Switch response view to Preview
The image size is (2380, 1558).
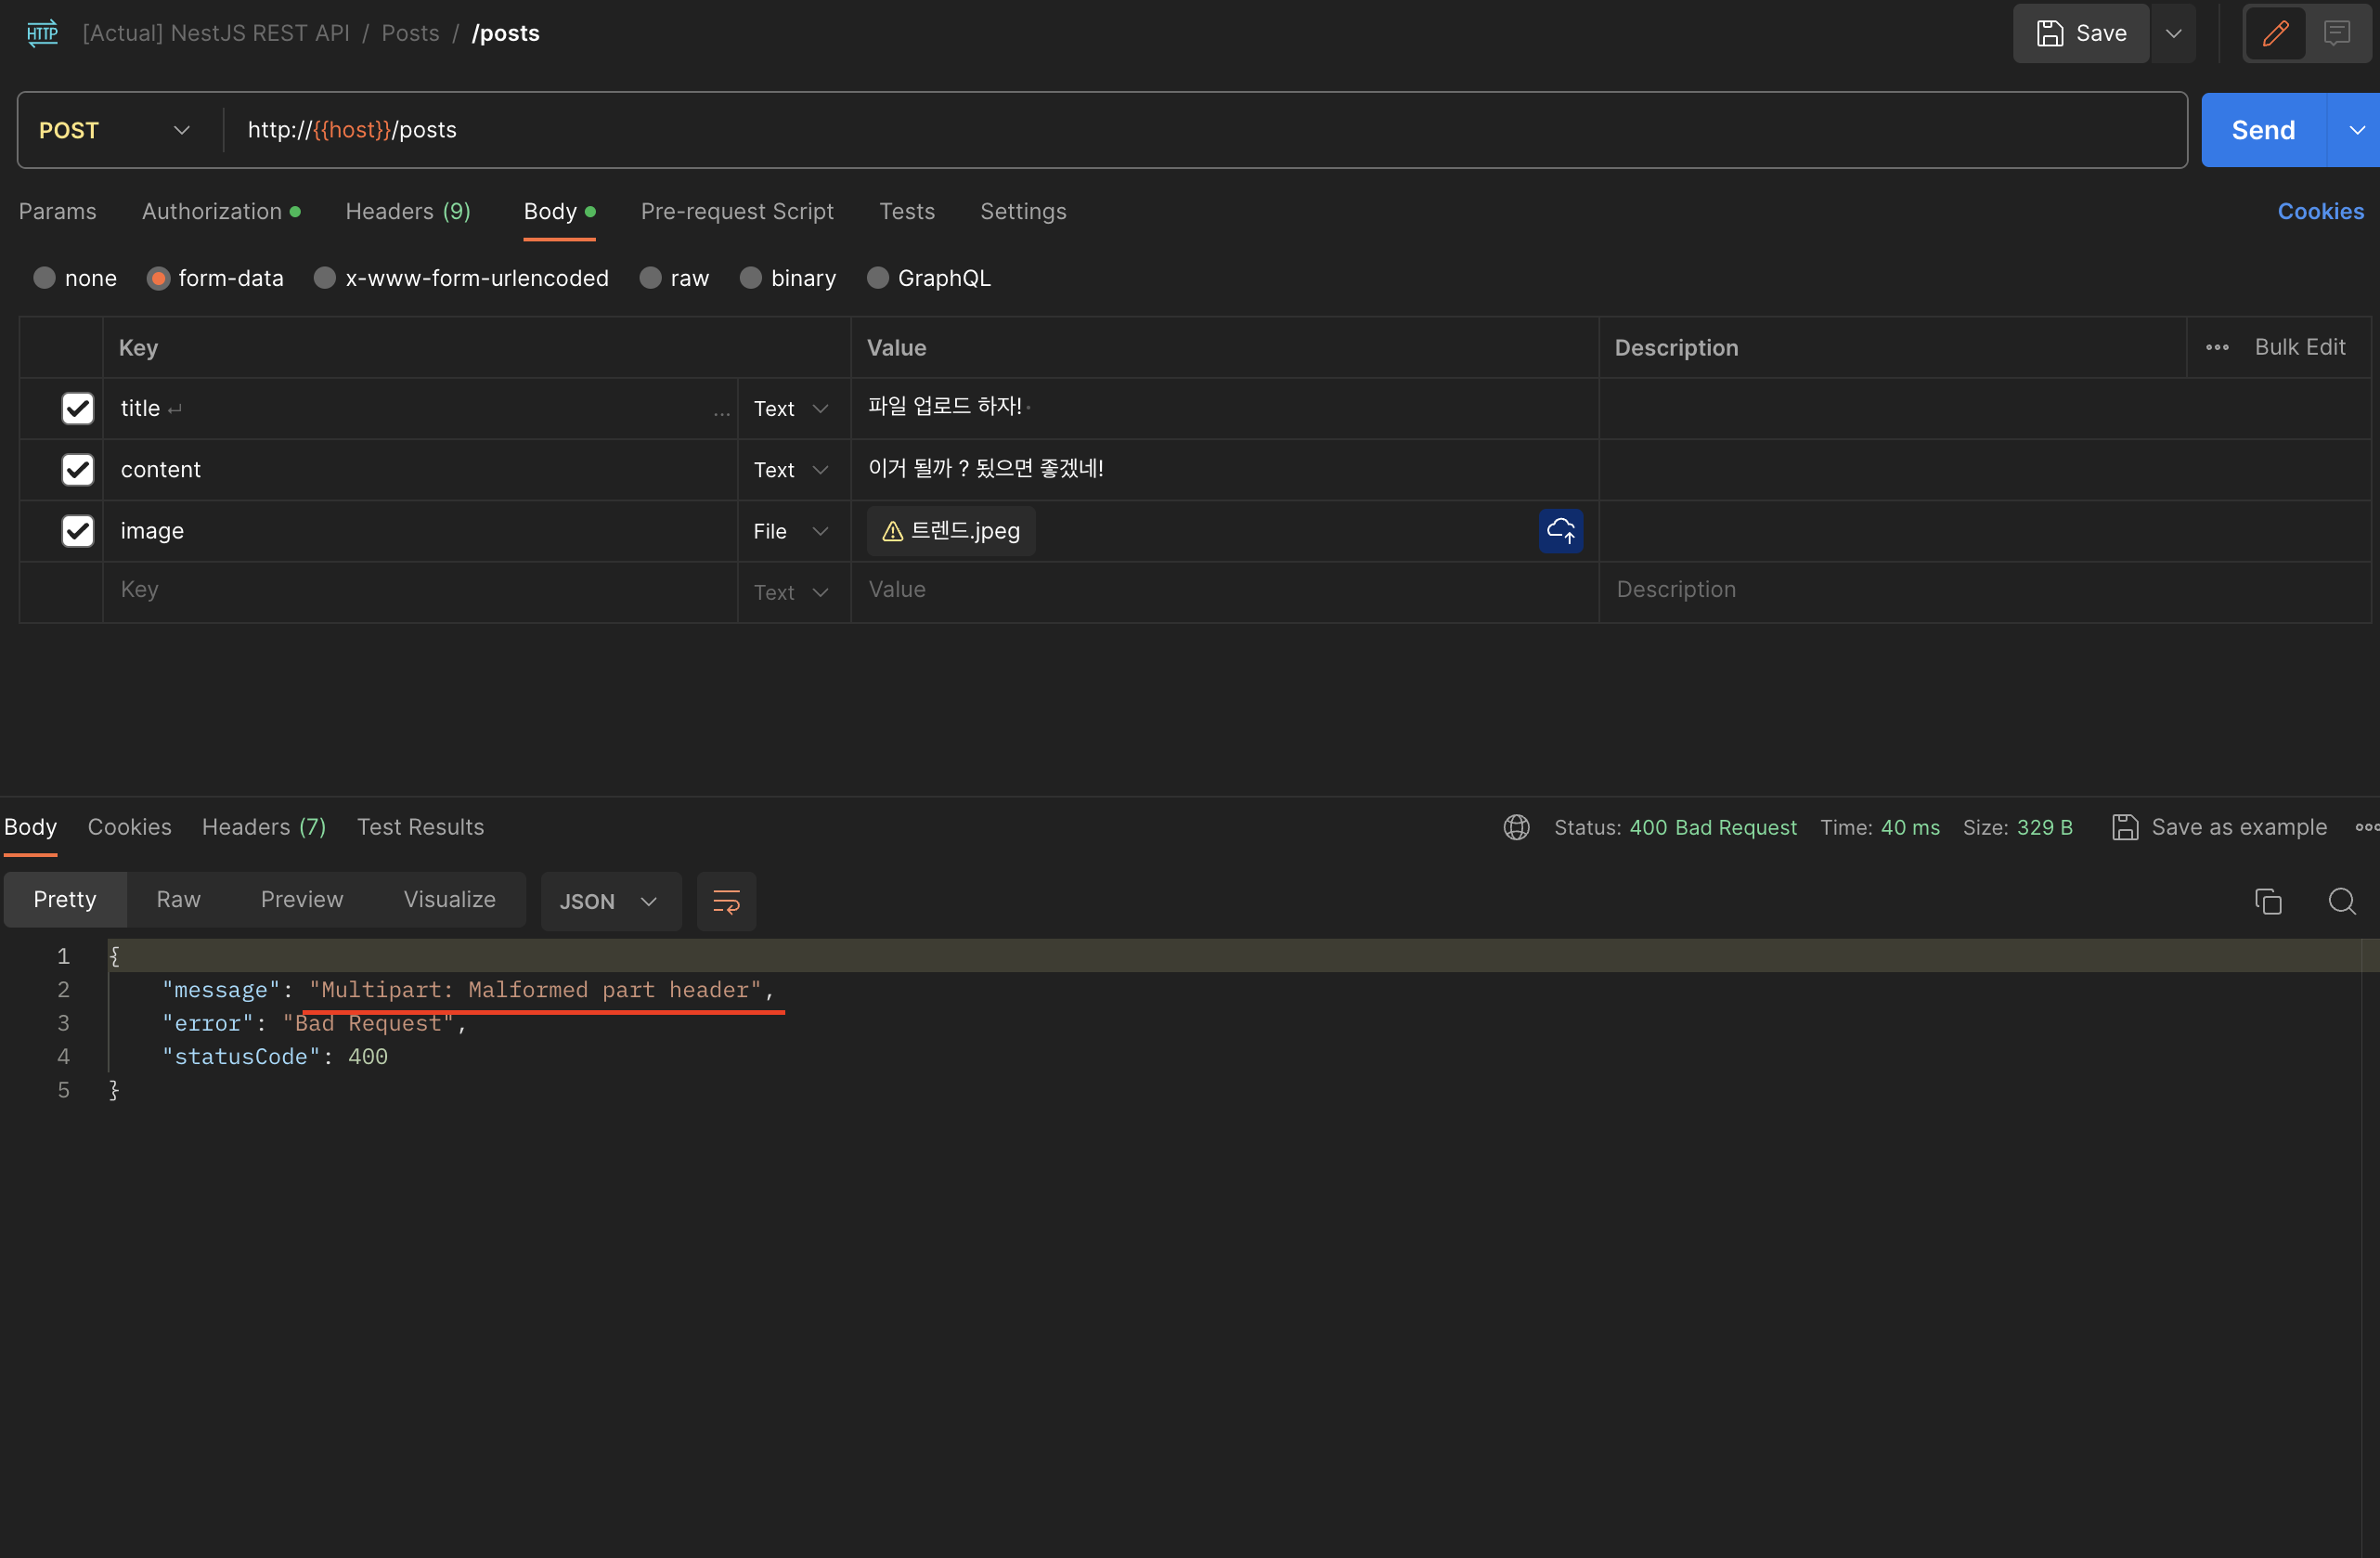click(302, 899)
